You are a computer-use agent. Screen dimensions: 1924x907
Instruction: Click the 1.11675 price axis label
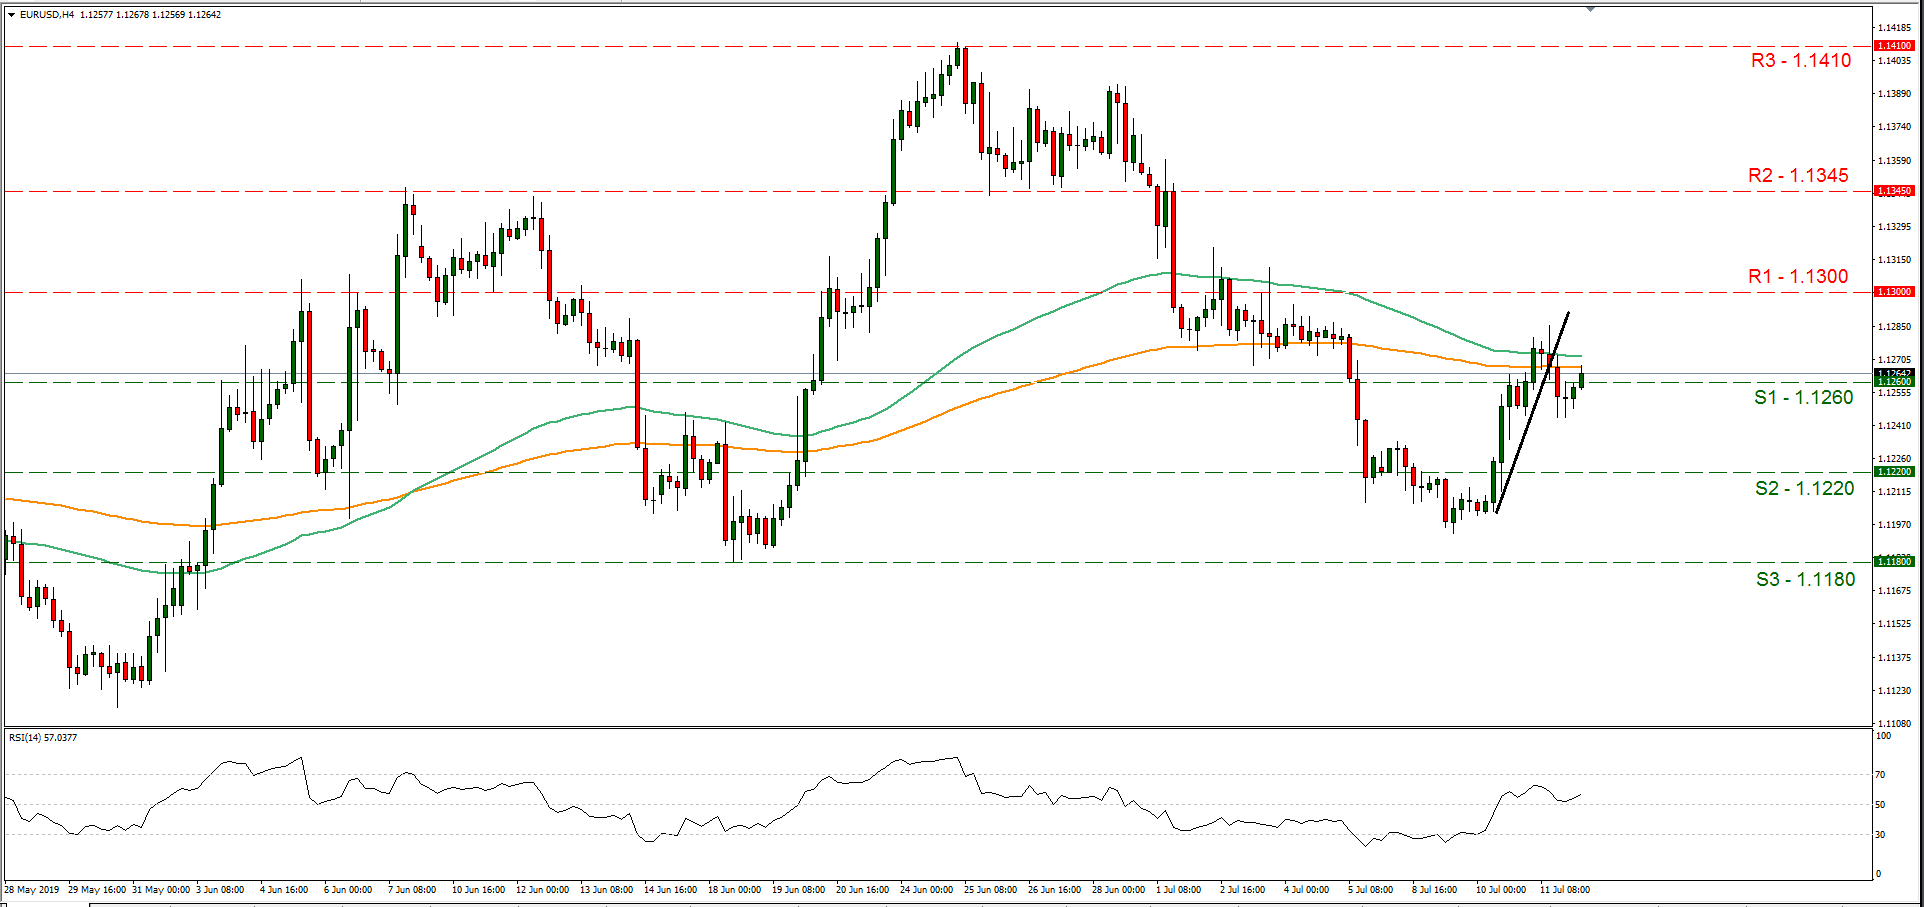pyautogui.click(x=1895, y=591)
